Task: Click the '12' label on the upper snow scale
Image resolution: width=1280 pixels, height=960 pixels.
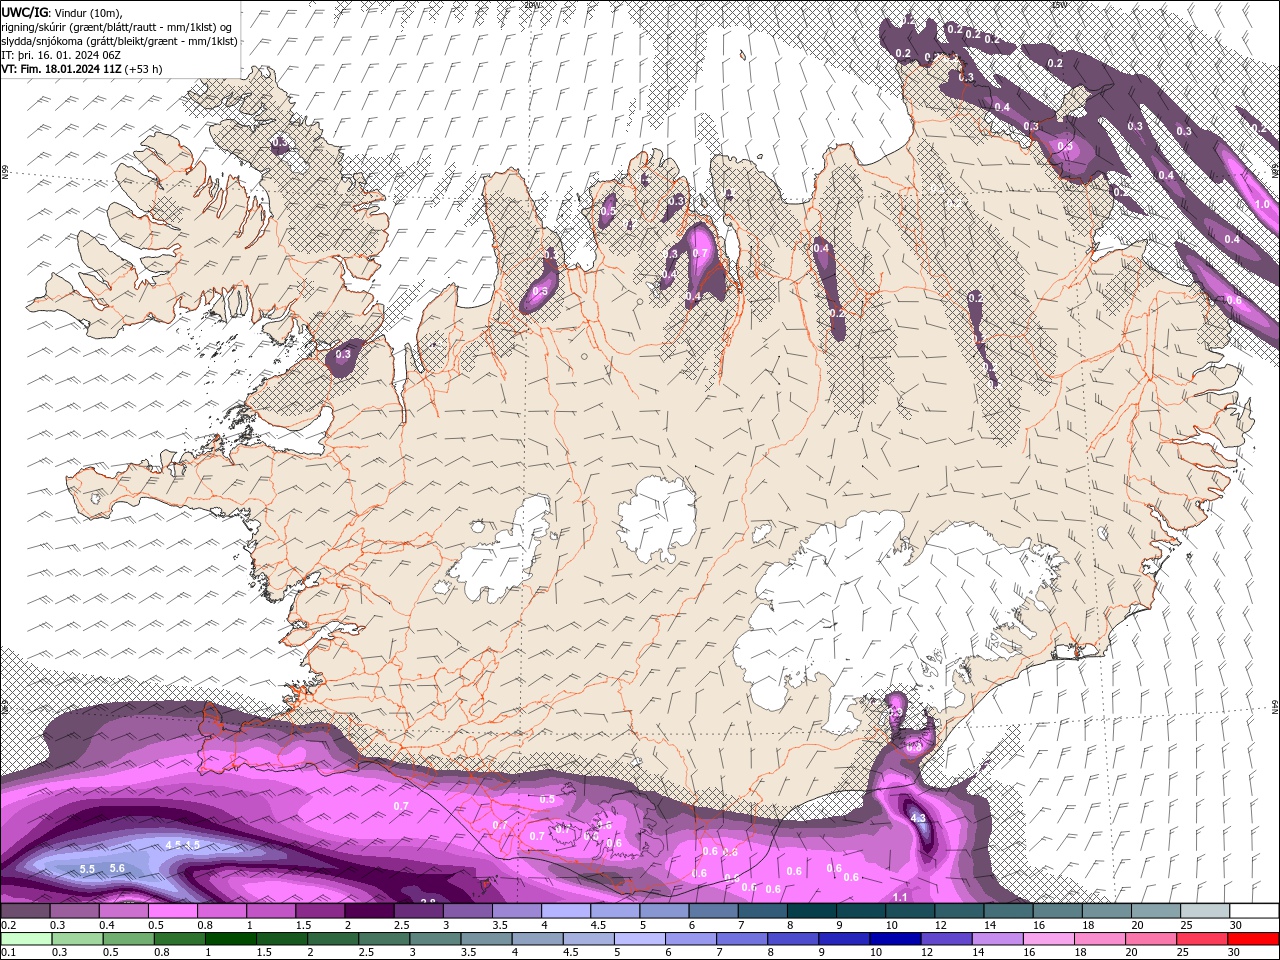Action: pos(941,925)
